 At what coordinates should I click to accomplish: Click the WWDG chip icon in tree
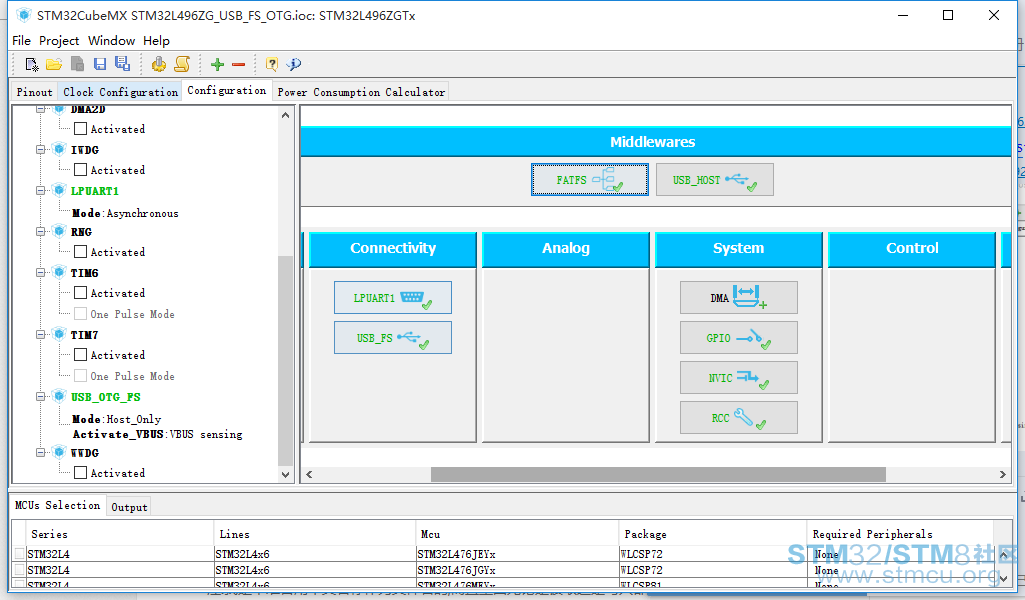click(59, 452)
